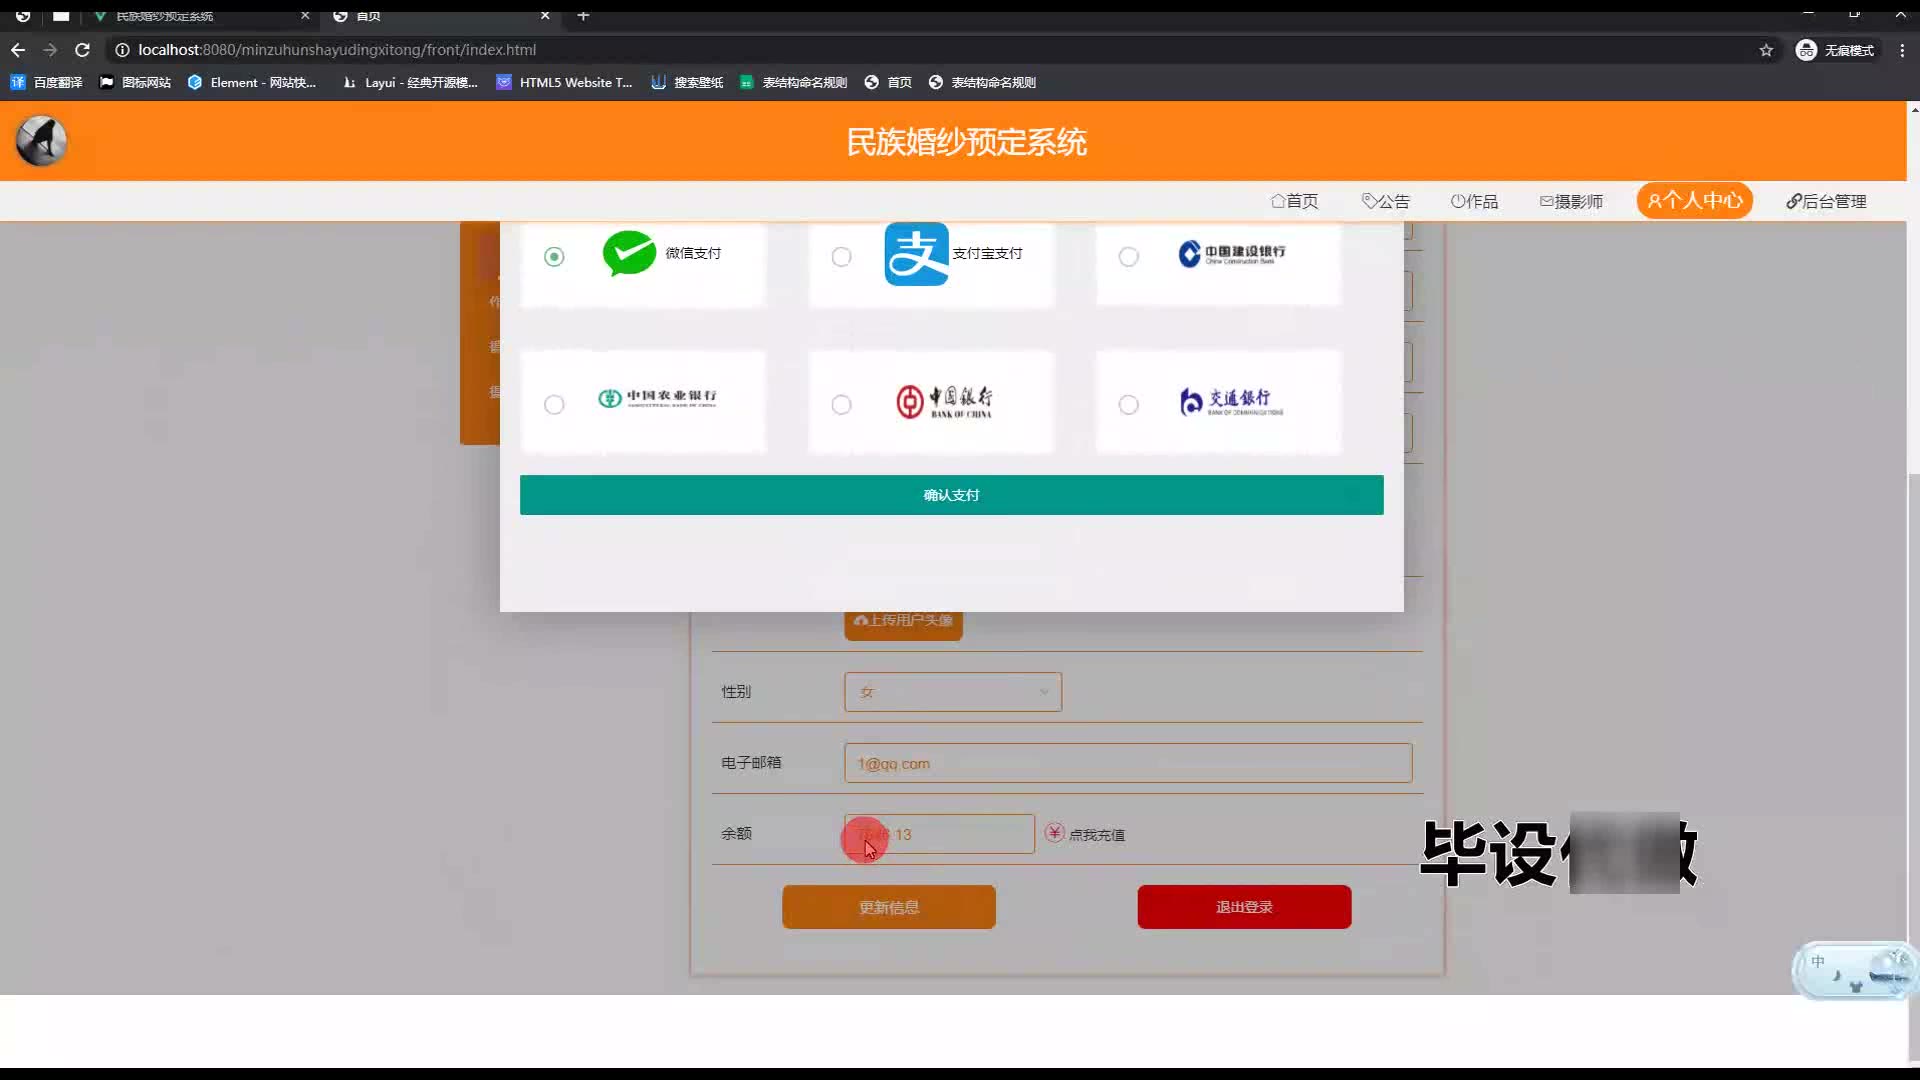Image resolution: width=1920 pixels, height=1080 pixels.
Task: Select Agricultural Bank of China radio button
Action: pyautogui.click(x=554, y=404)
